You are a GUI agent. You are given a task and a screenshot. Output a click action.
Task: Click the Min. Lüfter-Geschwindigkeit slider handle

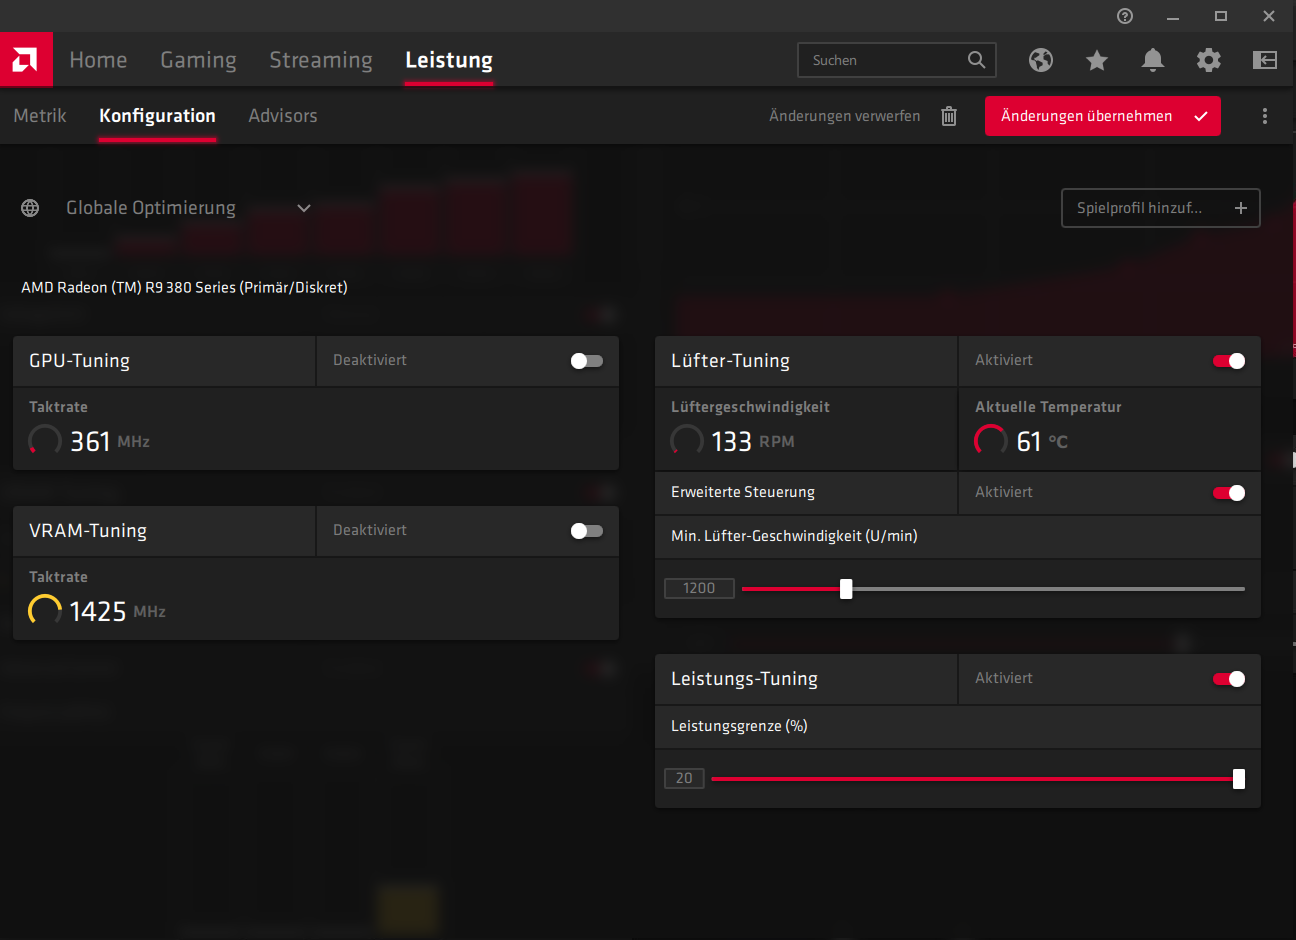tap(846, 589)
